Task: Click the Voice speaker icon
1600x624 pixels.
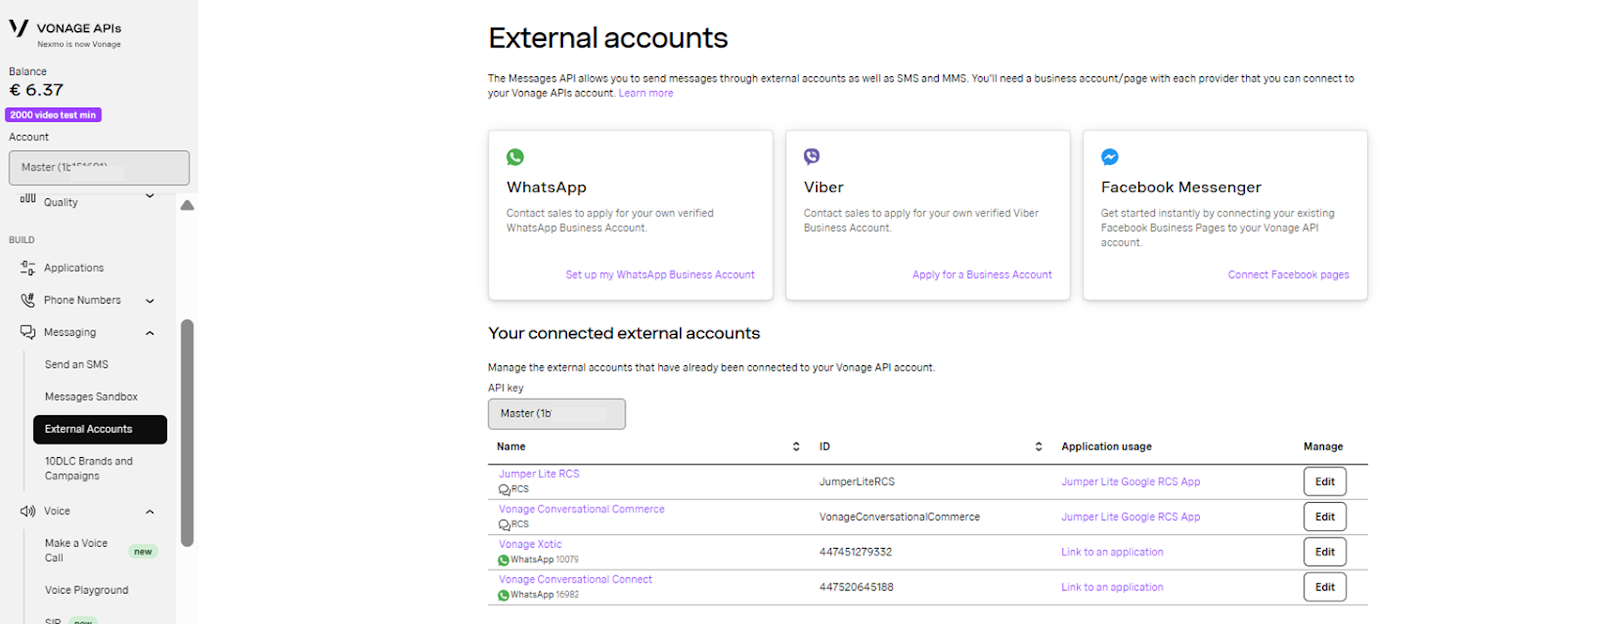Action: (28, 511)
